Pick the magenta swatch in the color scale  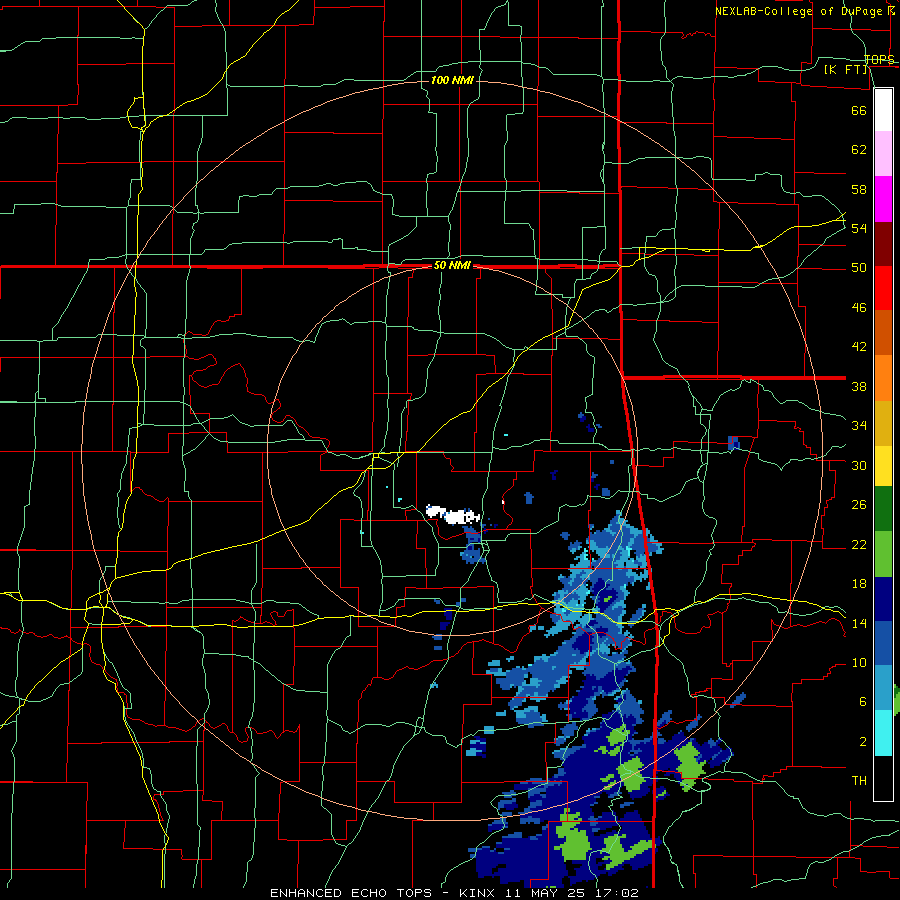[883, 199]
